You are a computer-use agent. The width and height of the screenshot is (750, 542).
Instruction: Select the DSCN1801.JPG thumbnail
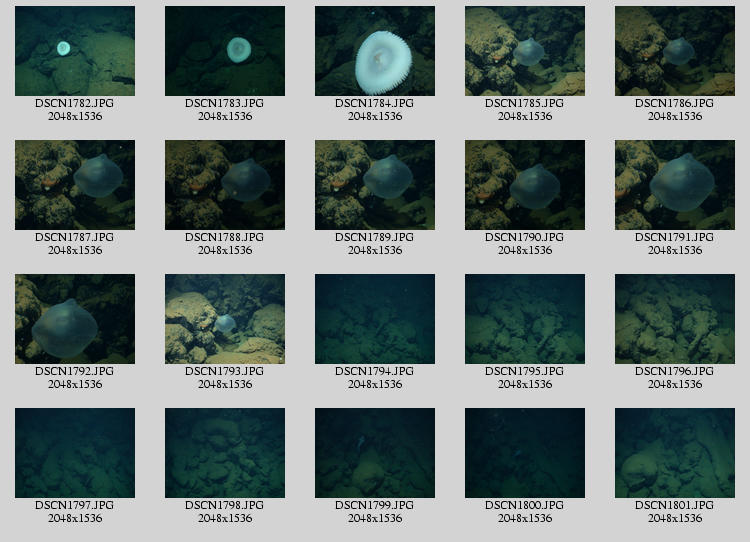[x=675, y=453]
